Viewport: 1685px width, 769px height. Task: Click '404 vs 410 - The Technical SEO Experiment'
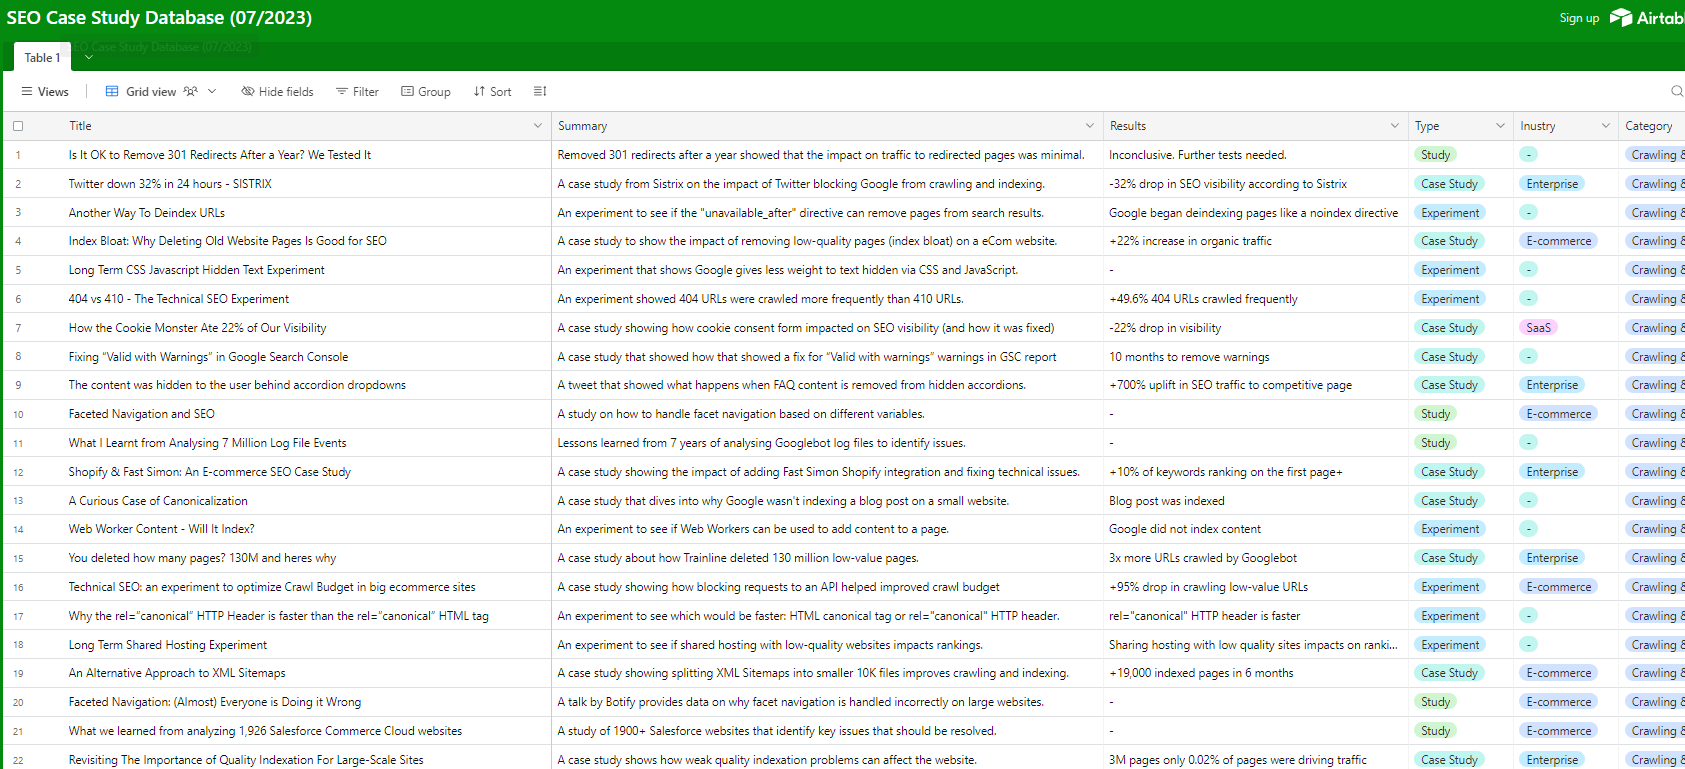tap(179, 299)
